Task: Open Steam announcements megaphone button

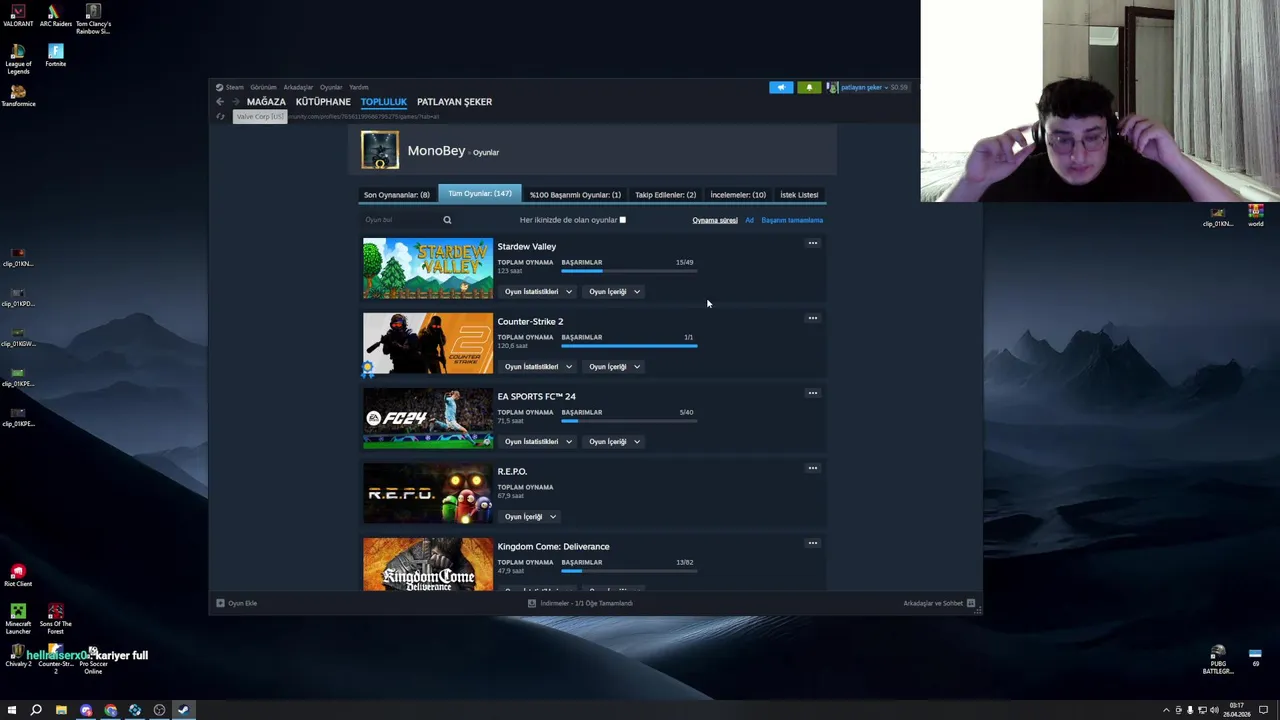Action: click(x=781, y=87)
